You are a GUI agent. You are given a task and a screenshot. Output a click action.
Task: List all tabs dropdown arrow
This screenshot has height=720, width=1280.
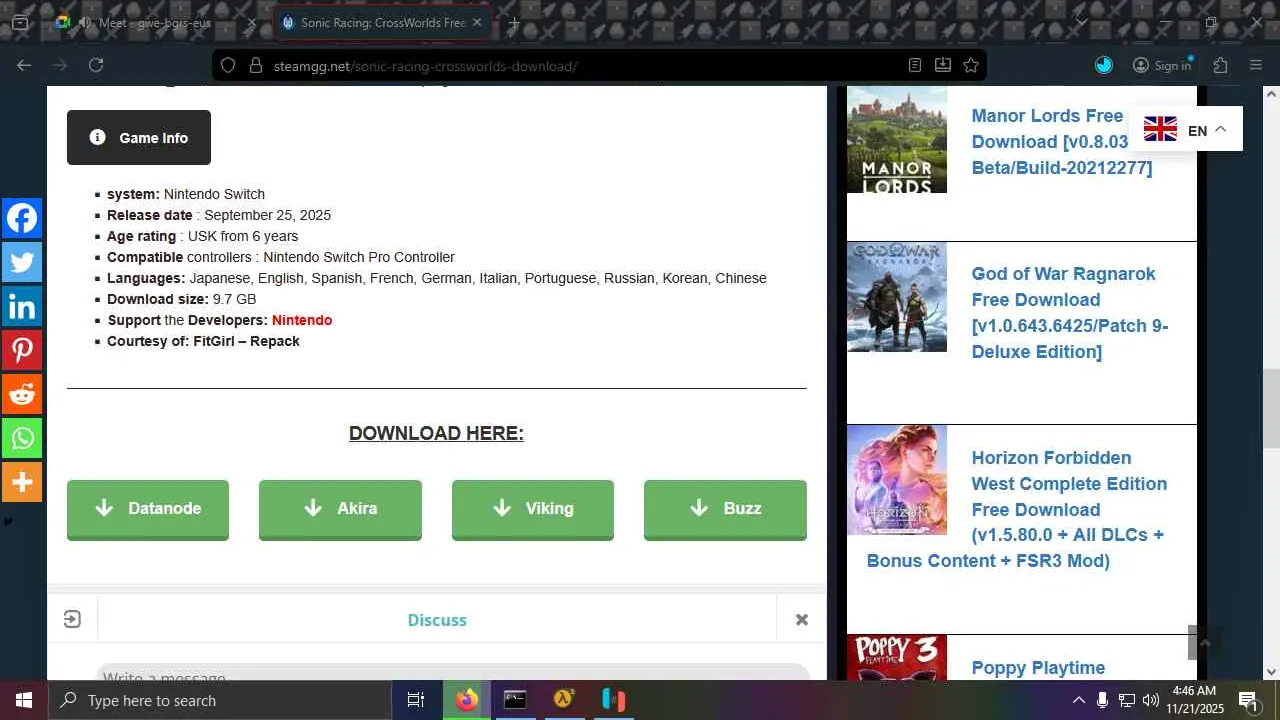click(1081, 22)
